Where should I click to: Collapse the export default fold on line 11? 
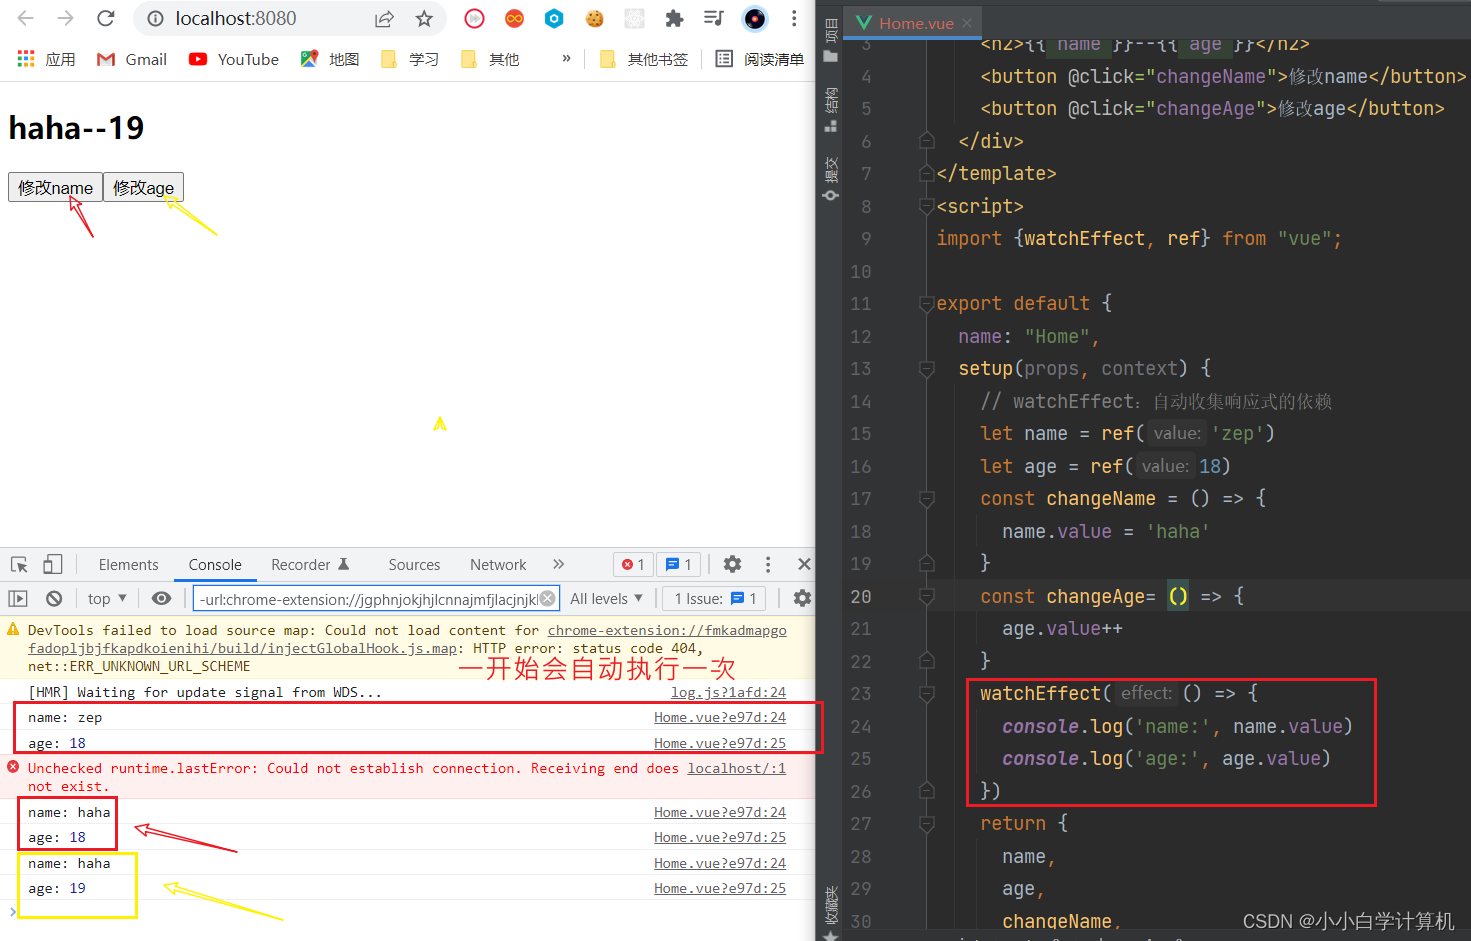click(926, 303)
